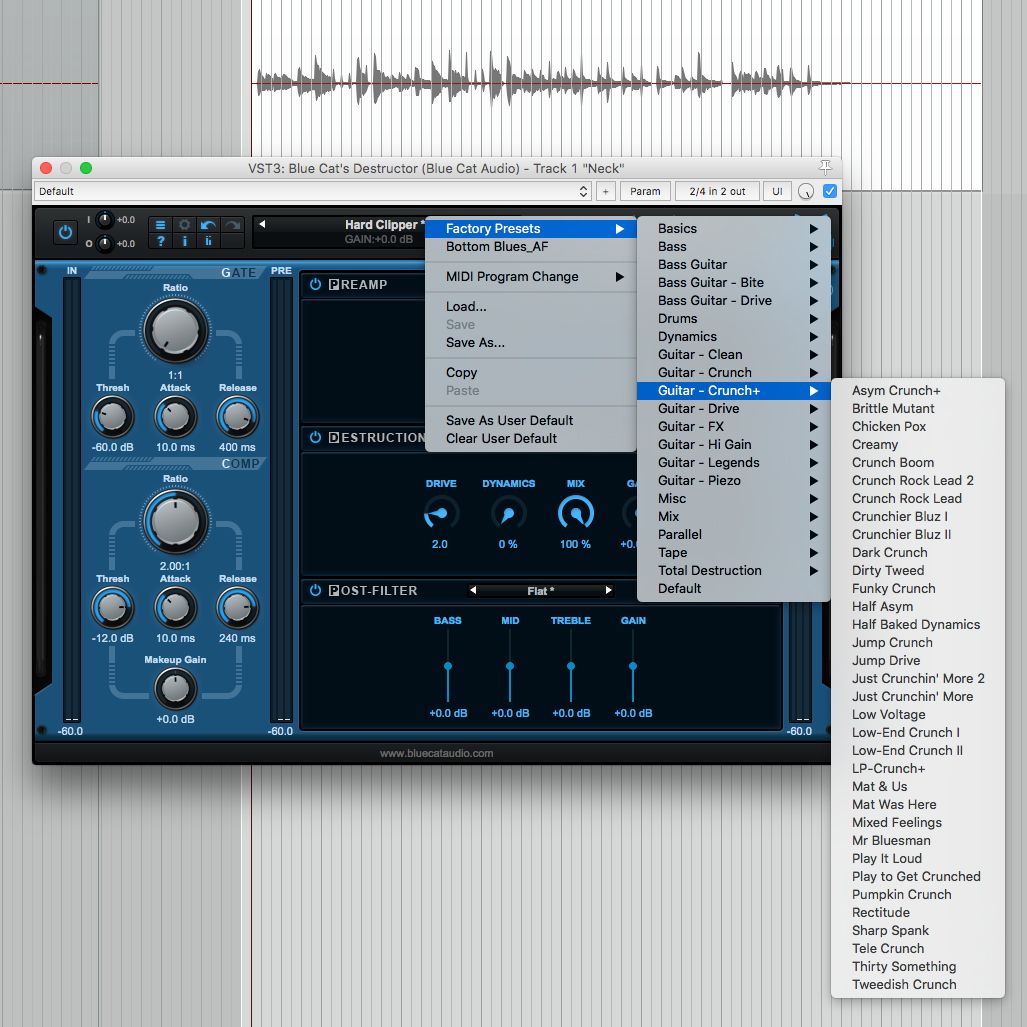Click the 2/4 in 2 out routing field
The height and width of the screenshot is (1027, 1027).
717,190
